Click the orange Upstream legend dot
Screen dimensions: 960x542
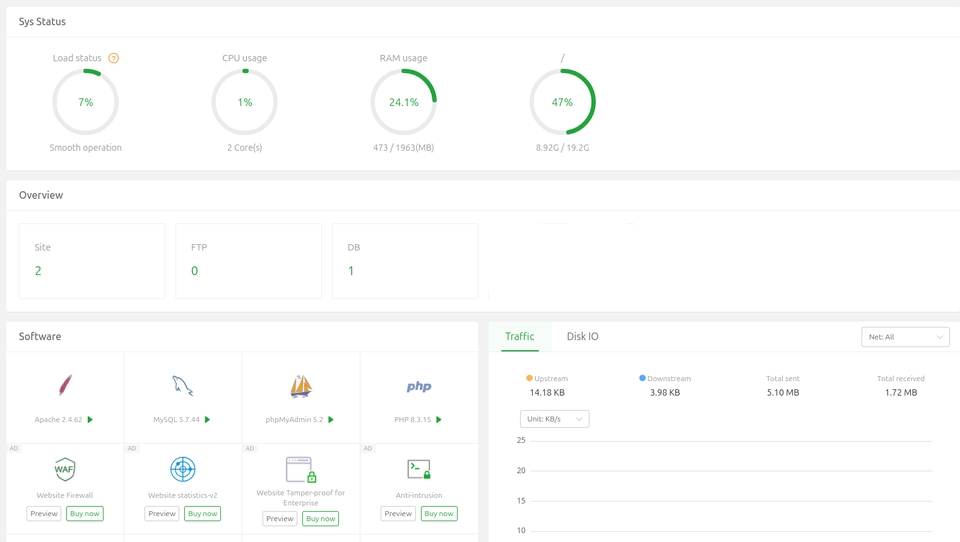(529, 378)
